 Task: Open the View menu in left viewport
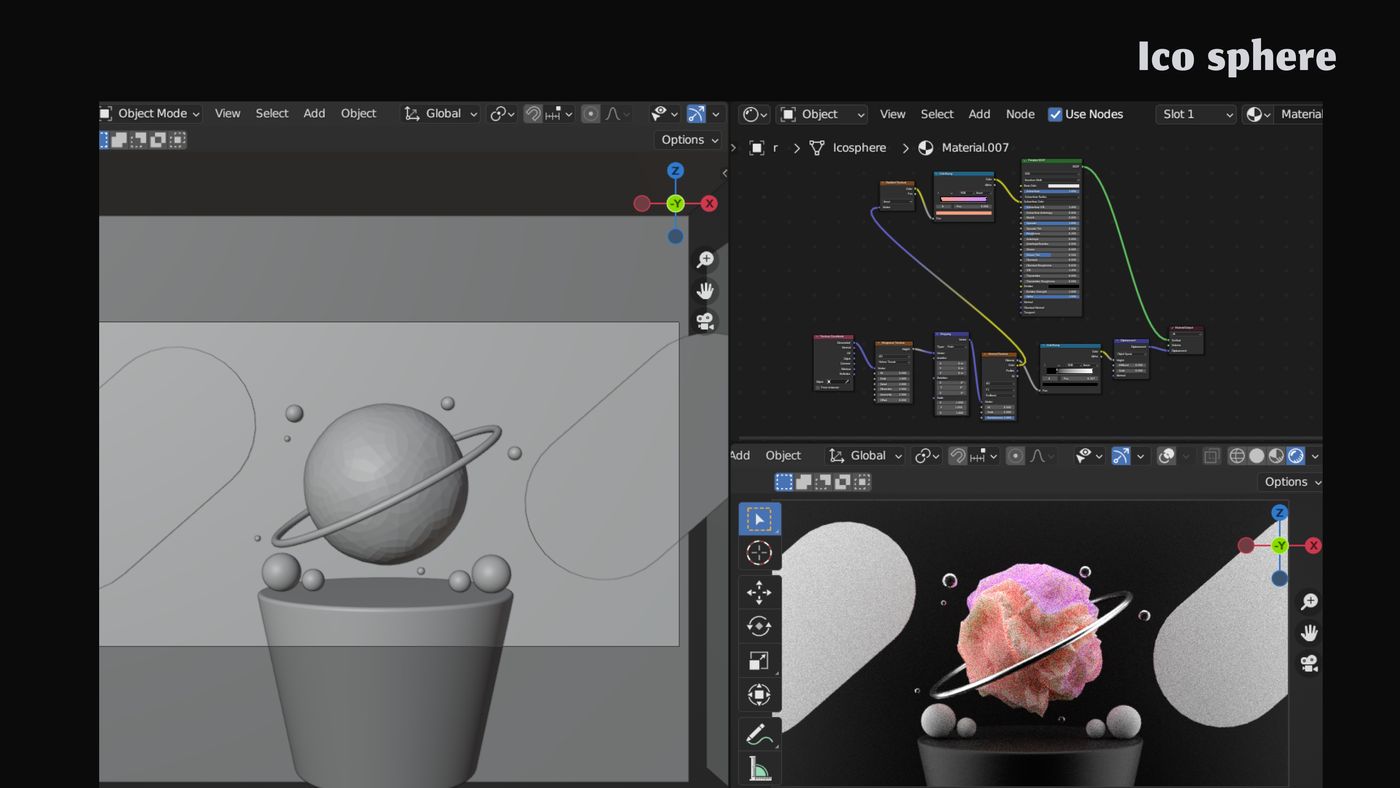[228, 114]
